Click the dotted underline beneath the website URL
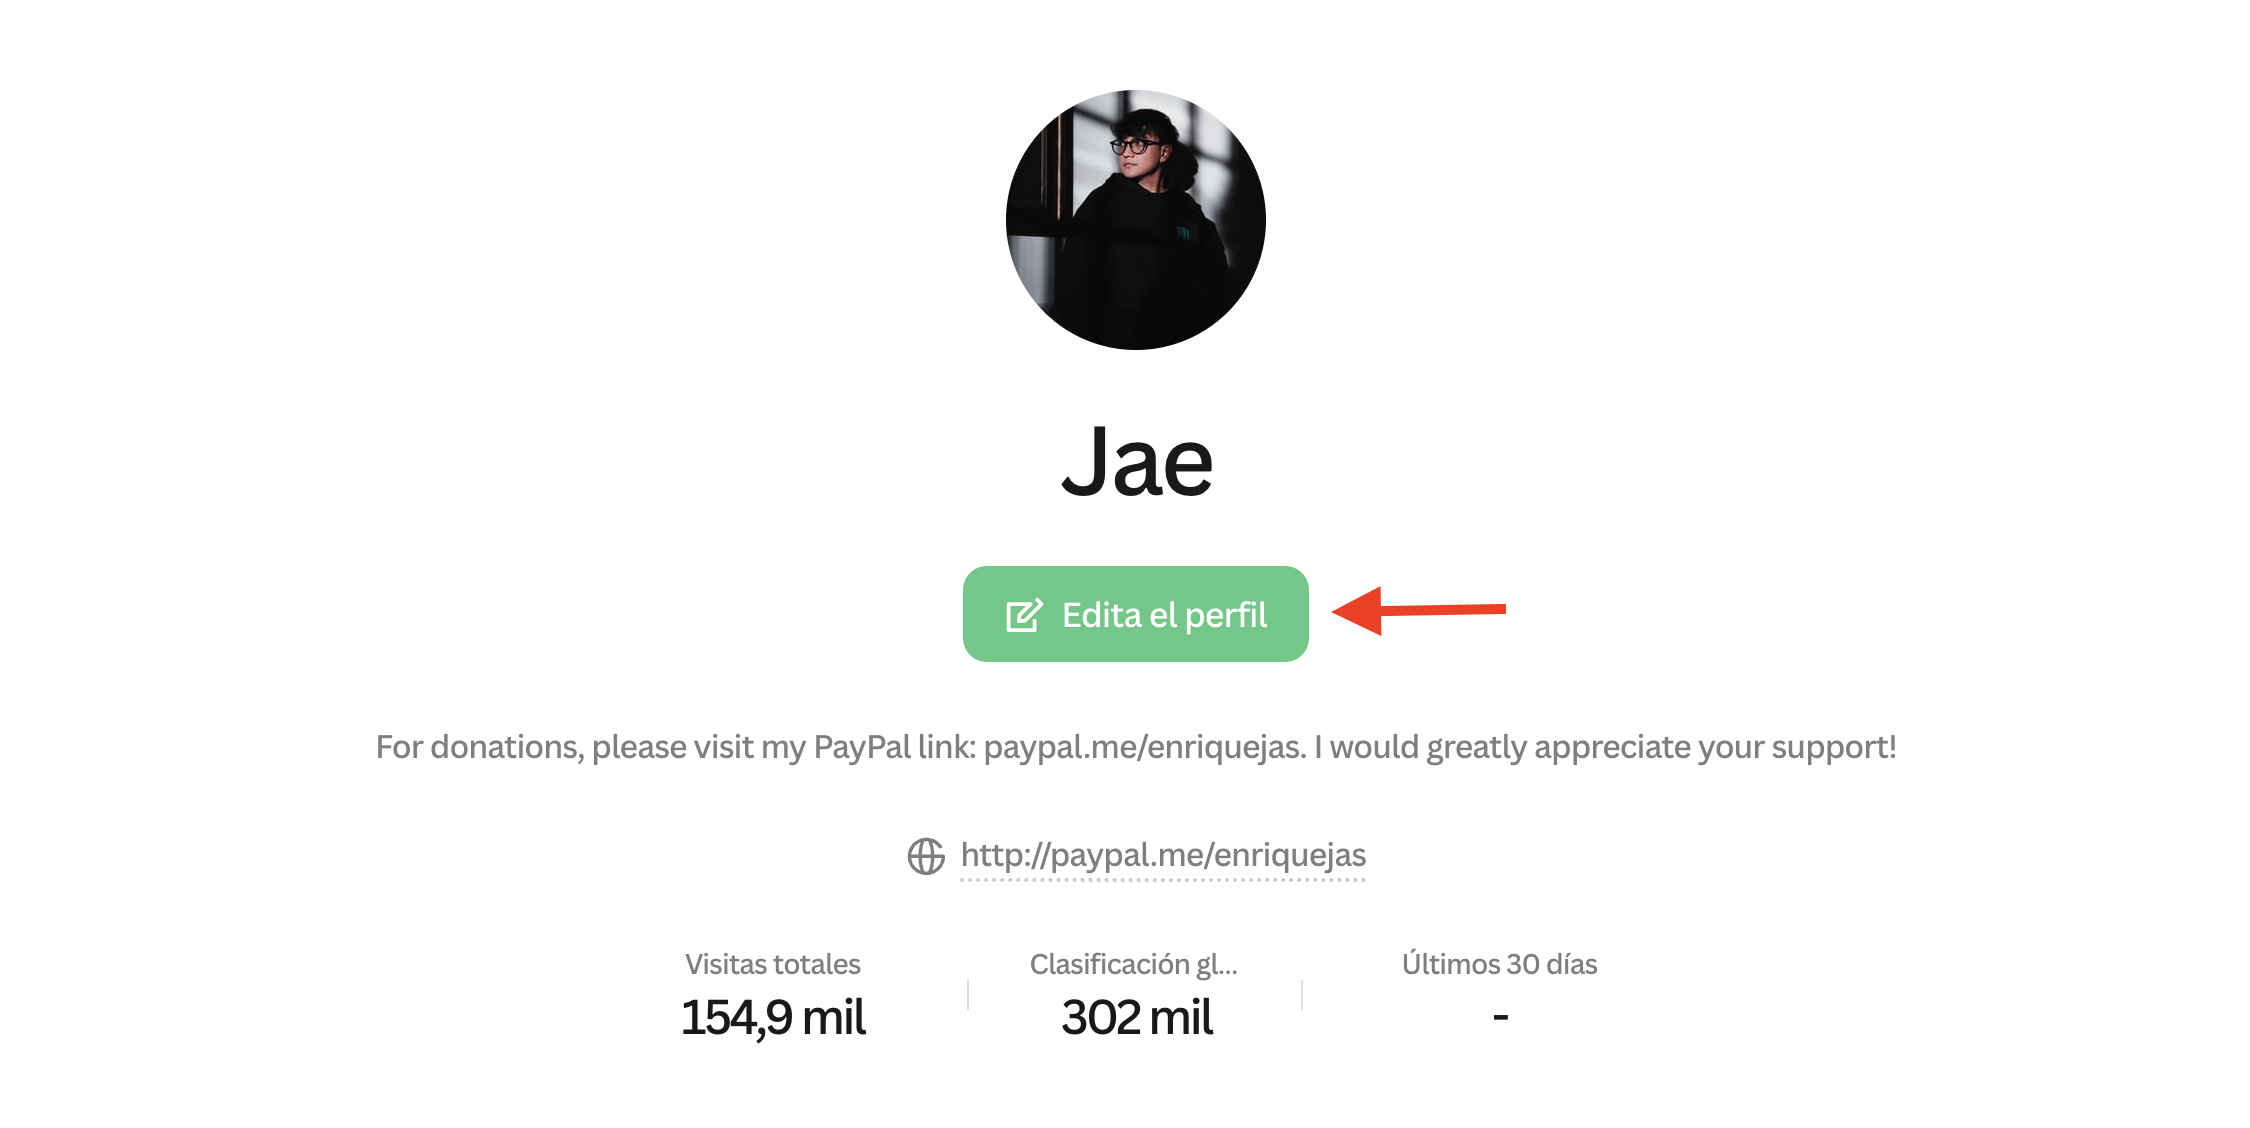 [1163, 880]
